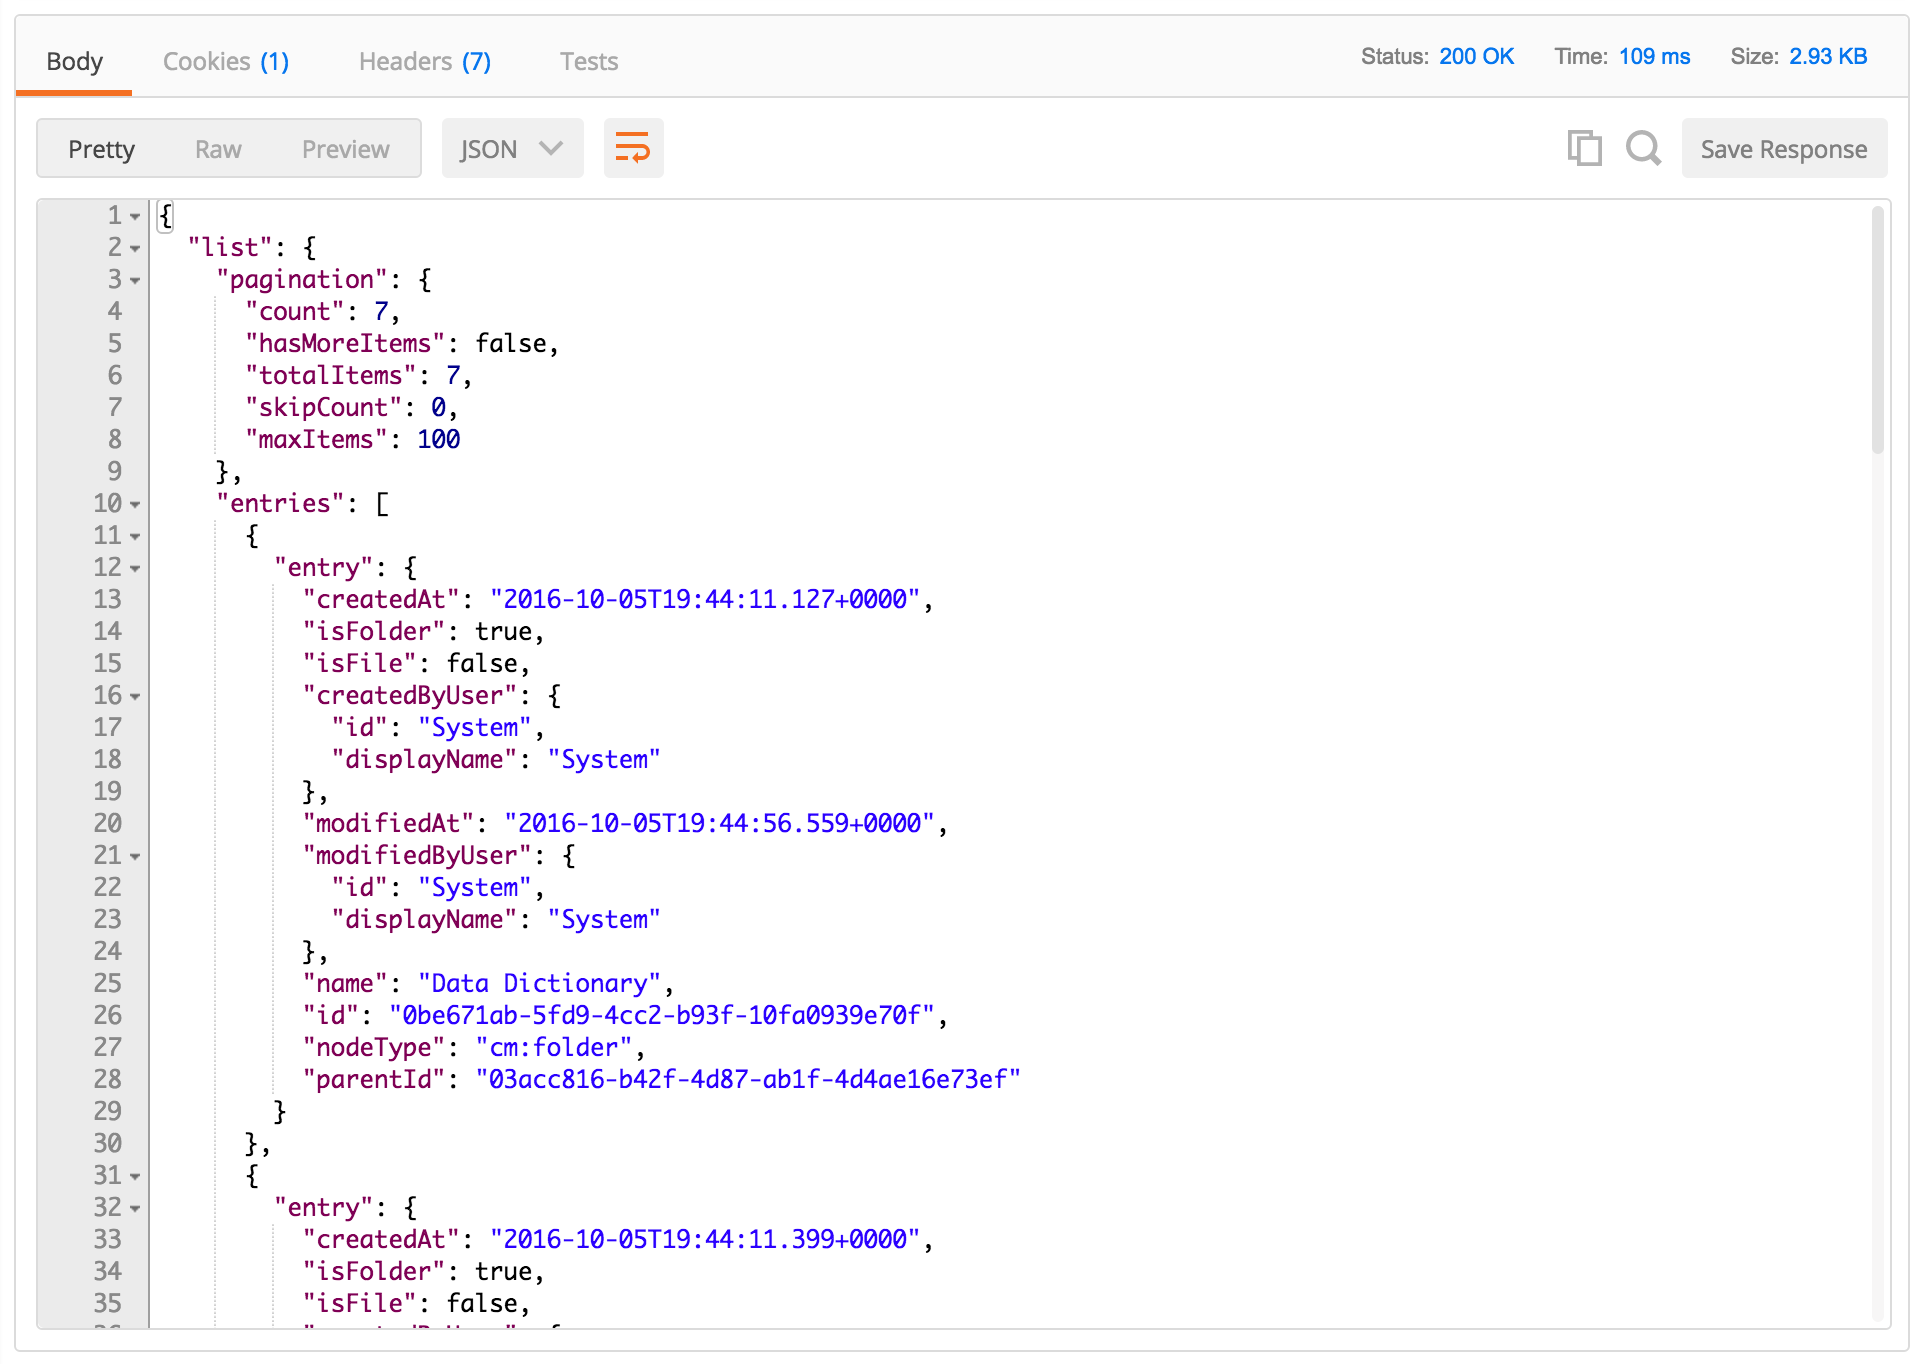The image size is (1924, 1364).
Task: Click "id": "System" on line 22
Action: pos(437,887)
